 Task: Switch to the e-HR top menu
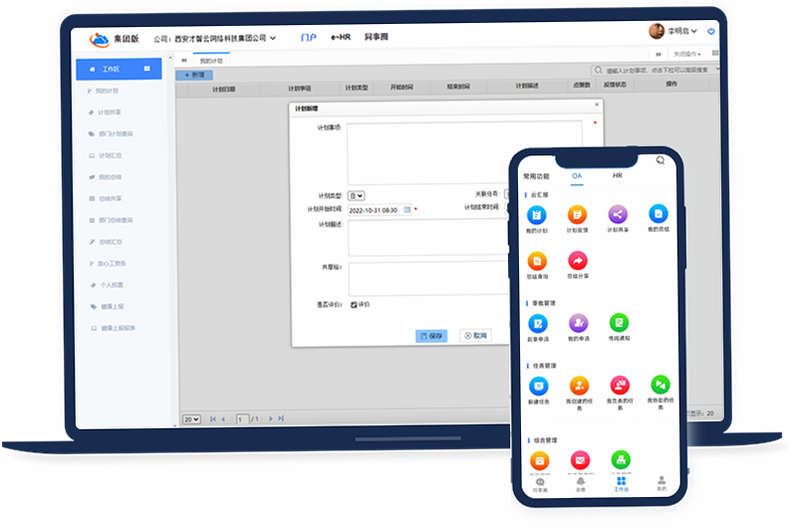(341, 37)
